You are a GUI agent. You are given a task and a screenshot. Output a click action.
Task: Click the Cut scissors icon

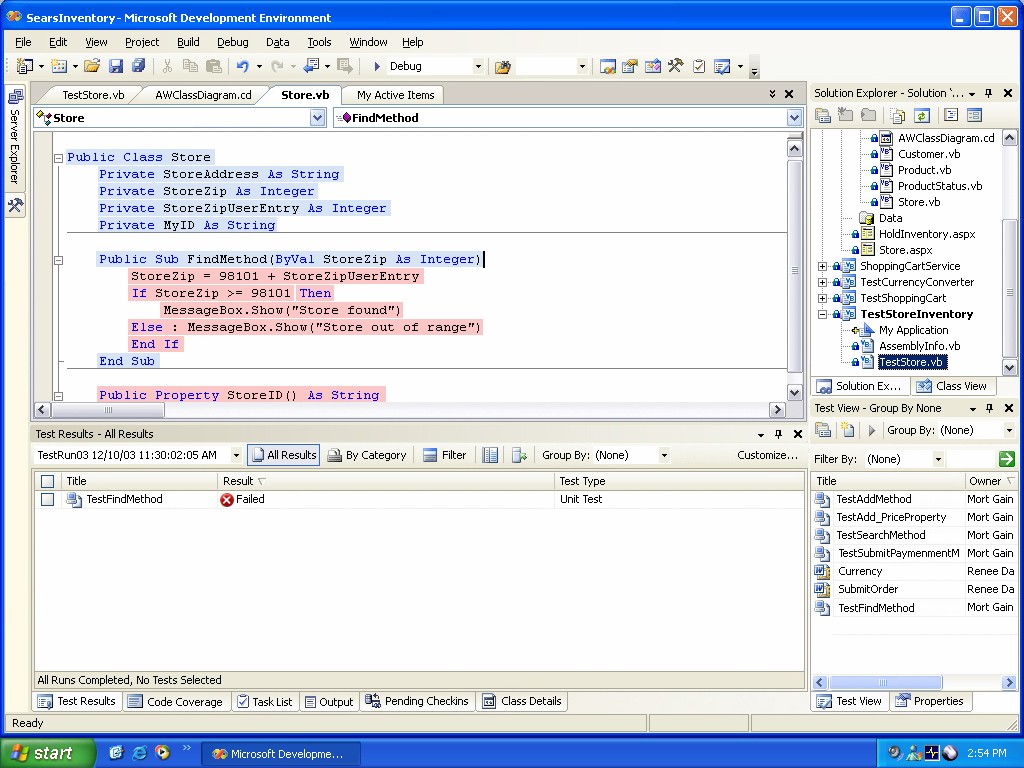(167, 66)
